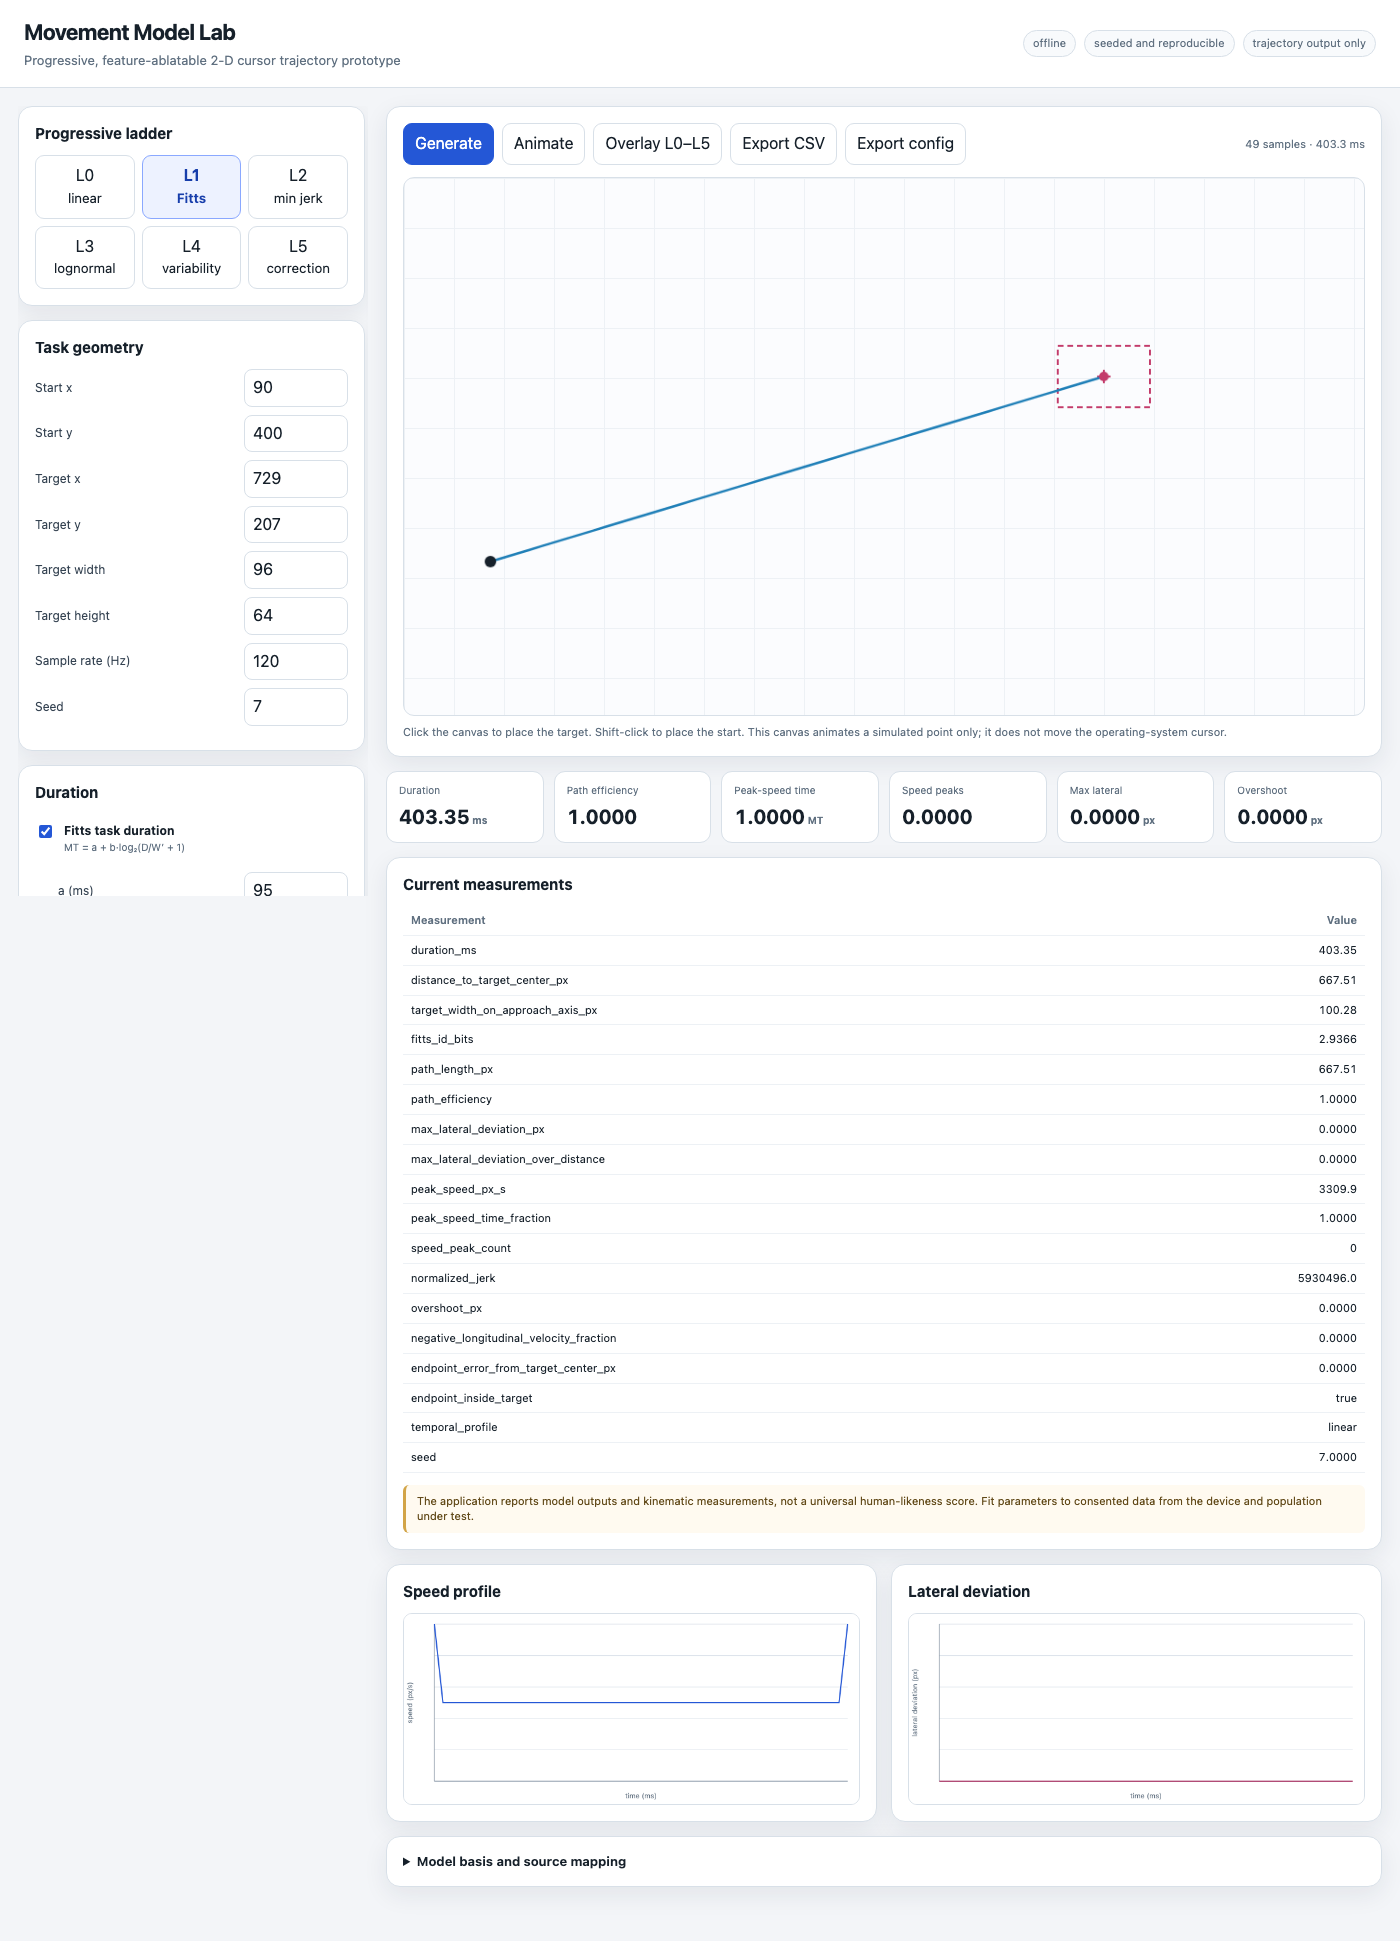Image resolution: width=1400 pixels, height=1941 pixels.
Task: Click the Sample rate (Hz) input
Action: coord(296,661)
